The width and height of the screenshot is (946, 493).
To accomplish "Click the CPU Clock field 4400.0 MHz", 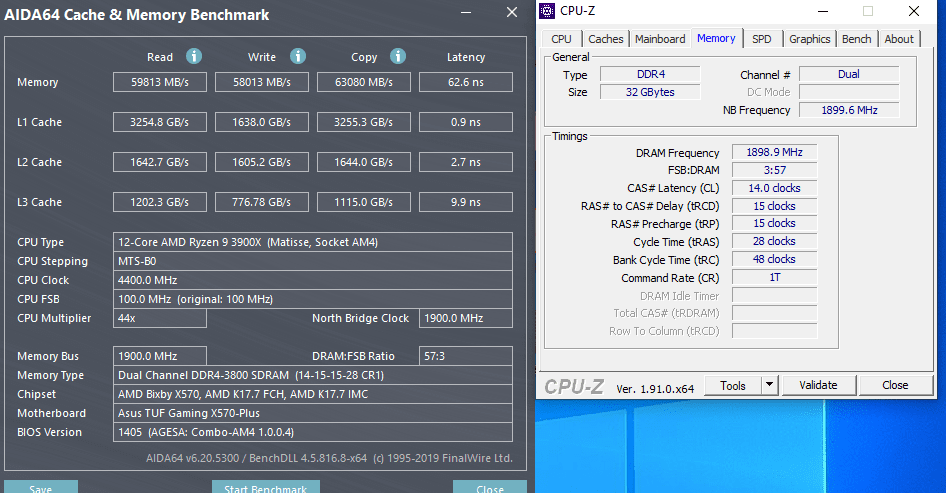I will pyautogui.click(x=313, y=280).
